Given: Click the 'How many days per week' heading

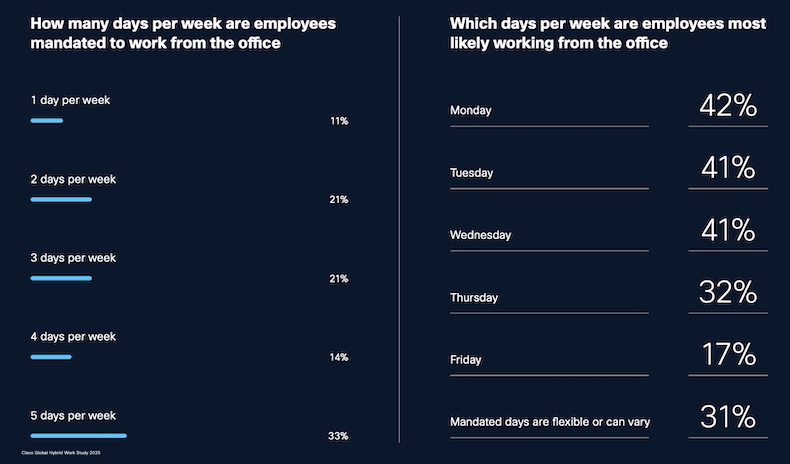Looking at the screenshot, I should [x=183, y=32].
